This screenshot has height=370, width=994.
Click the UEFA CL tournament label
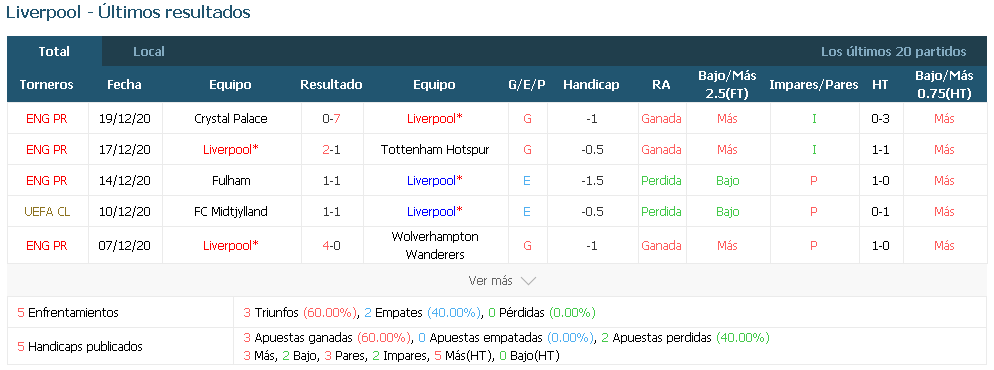tap(47, 212)
